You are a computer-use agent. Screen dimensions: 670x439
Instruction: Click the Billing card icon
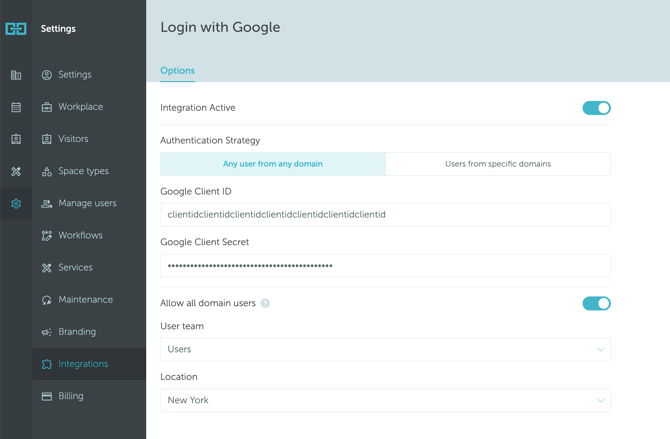coord(47,396)
